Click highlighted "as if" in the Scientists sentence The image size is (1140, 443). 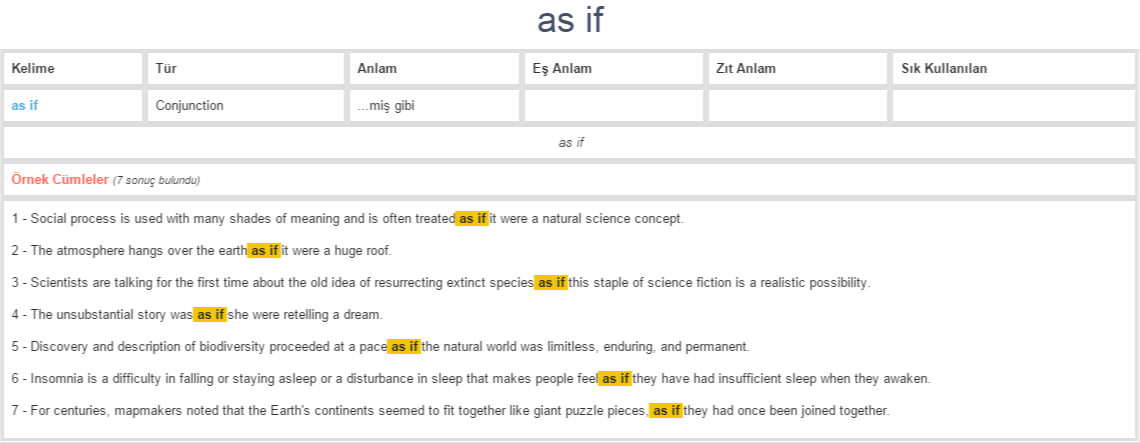click(x=551, y=283)
